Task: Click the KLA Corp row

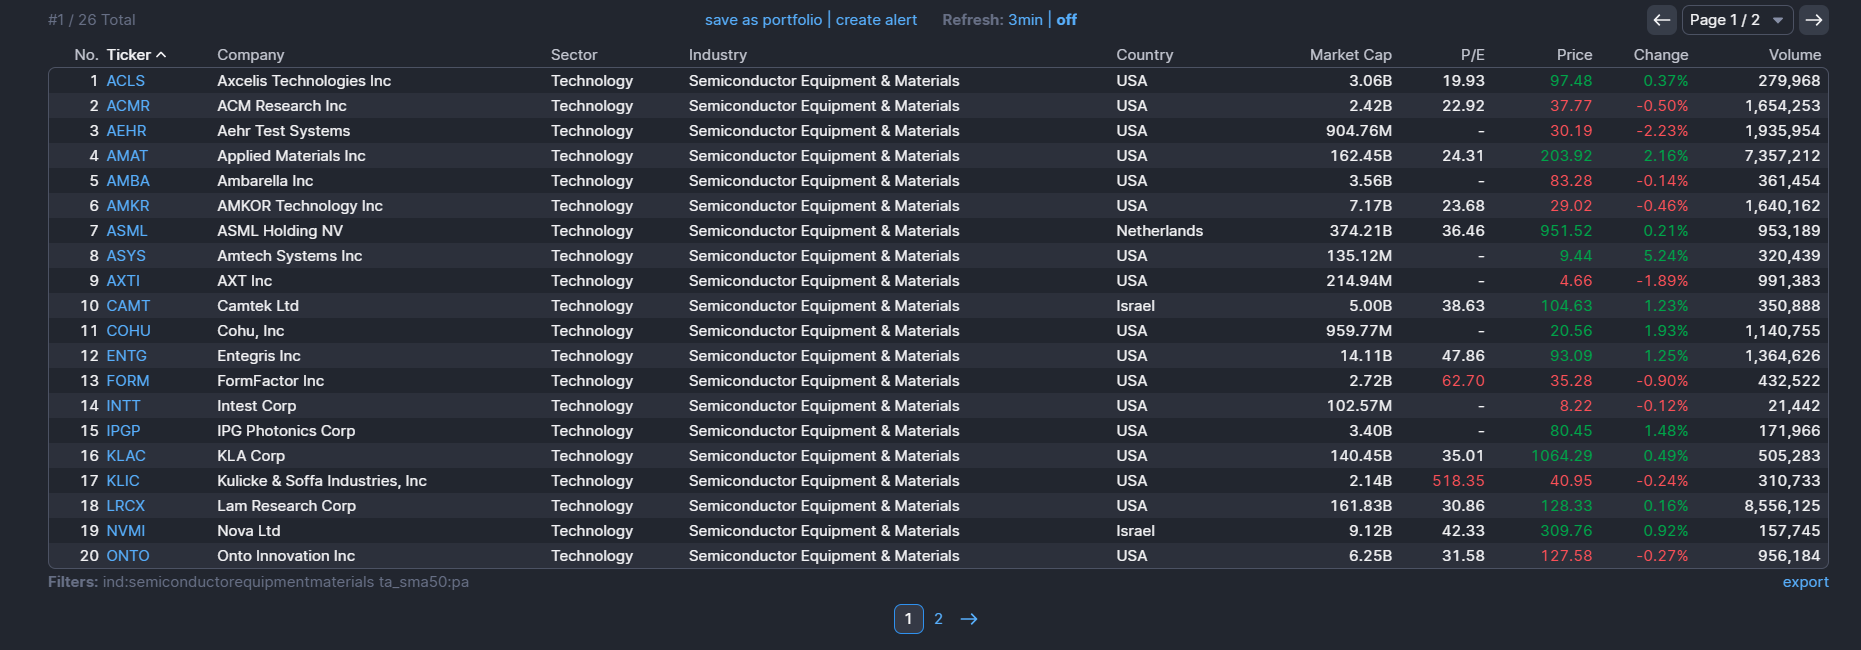Action: tap(251, 456)
